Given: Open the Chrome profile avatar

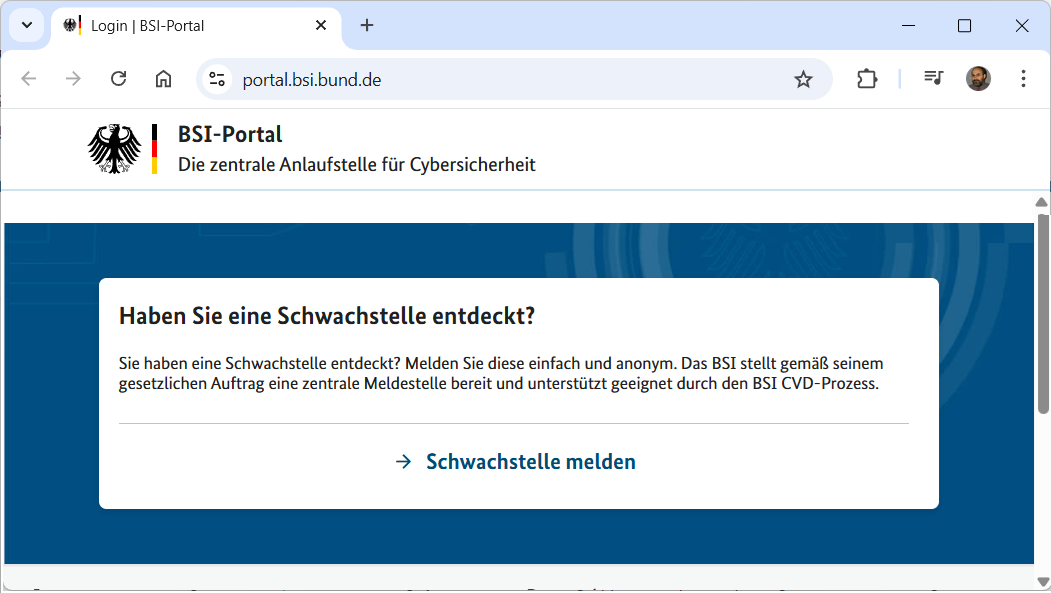Looking at the screenshot, I should point(978,79).
